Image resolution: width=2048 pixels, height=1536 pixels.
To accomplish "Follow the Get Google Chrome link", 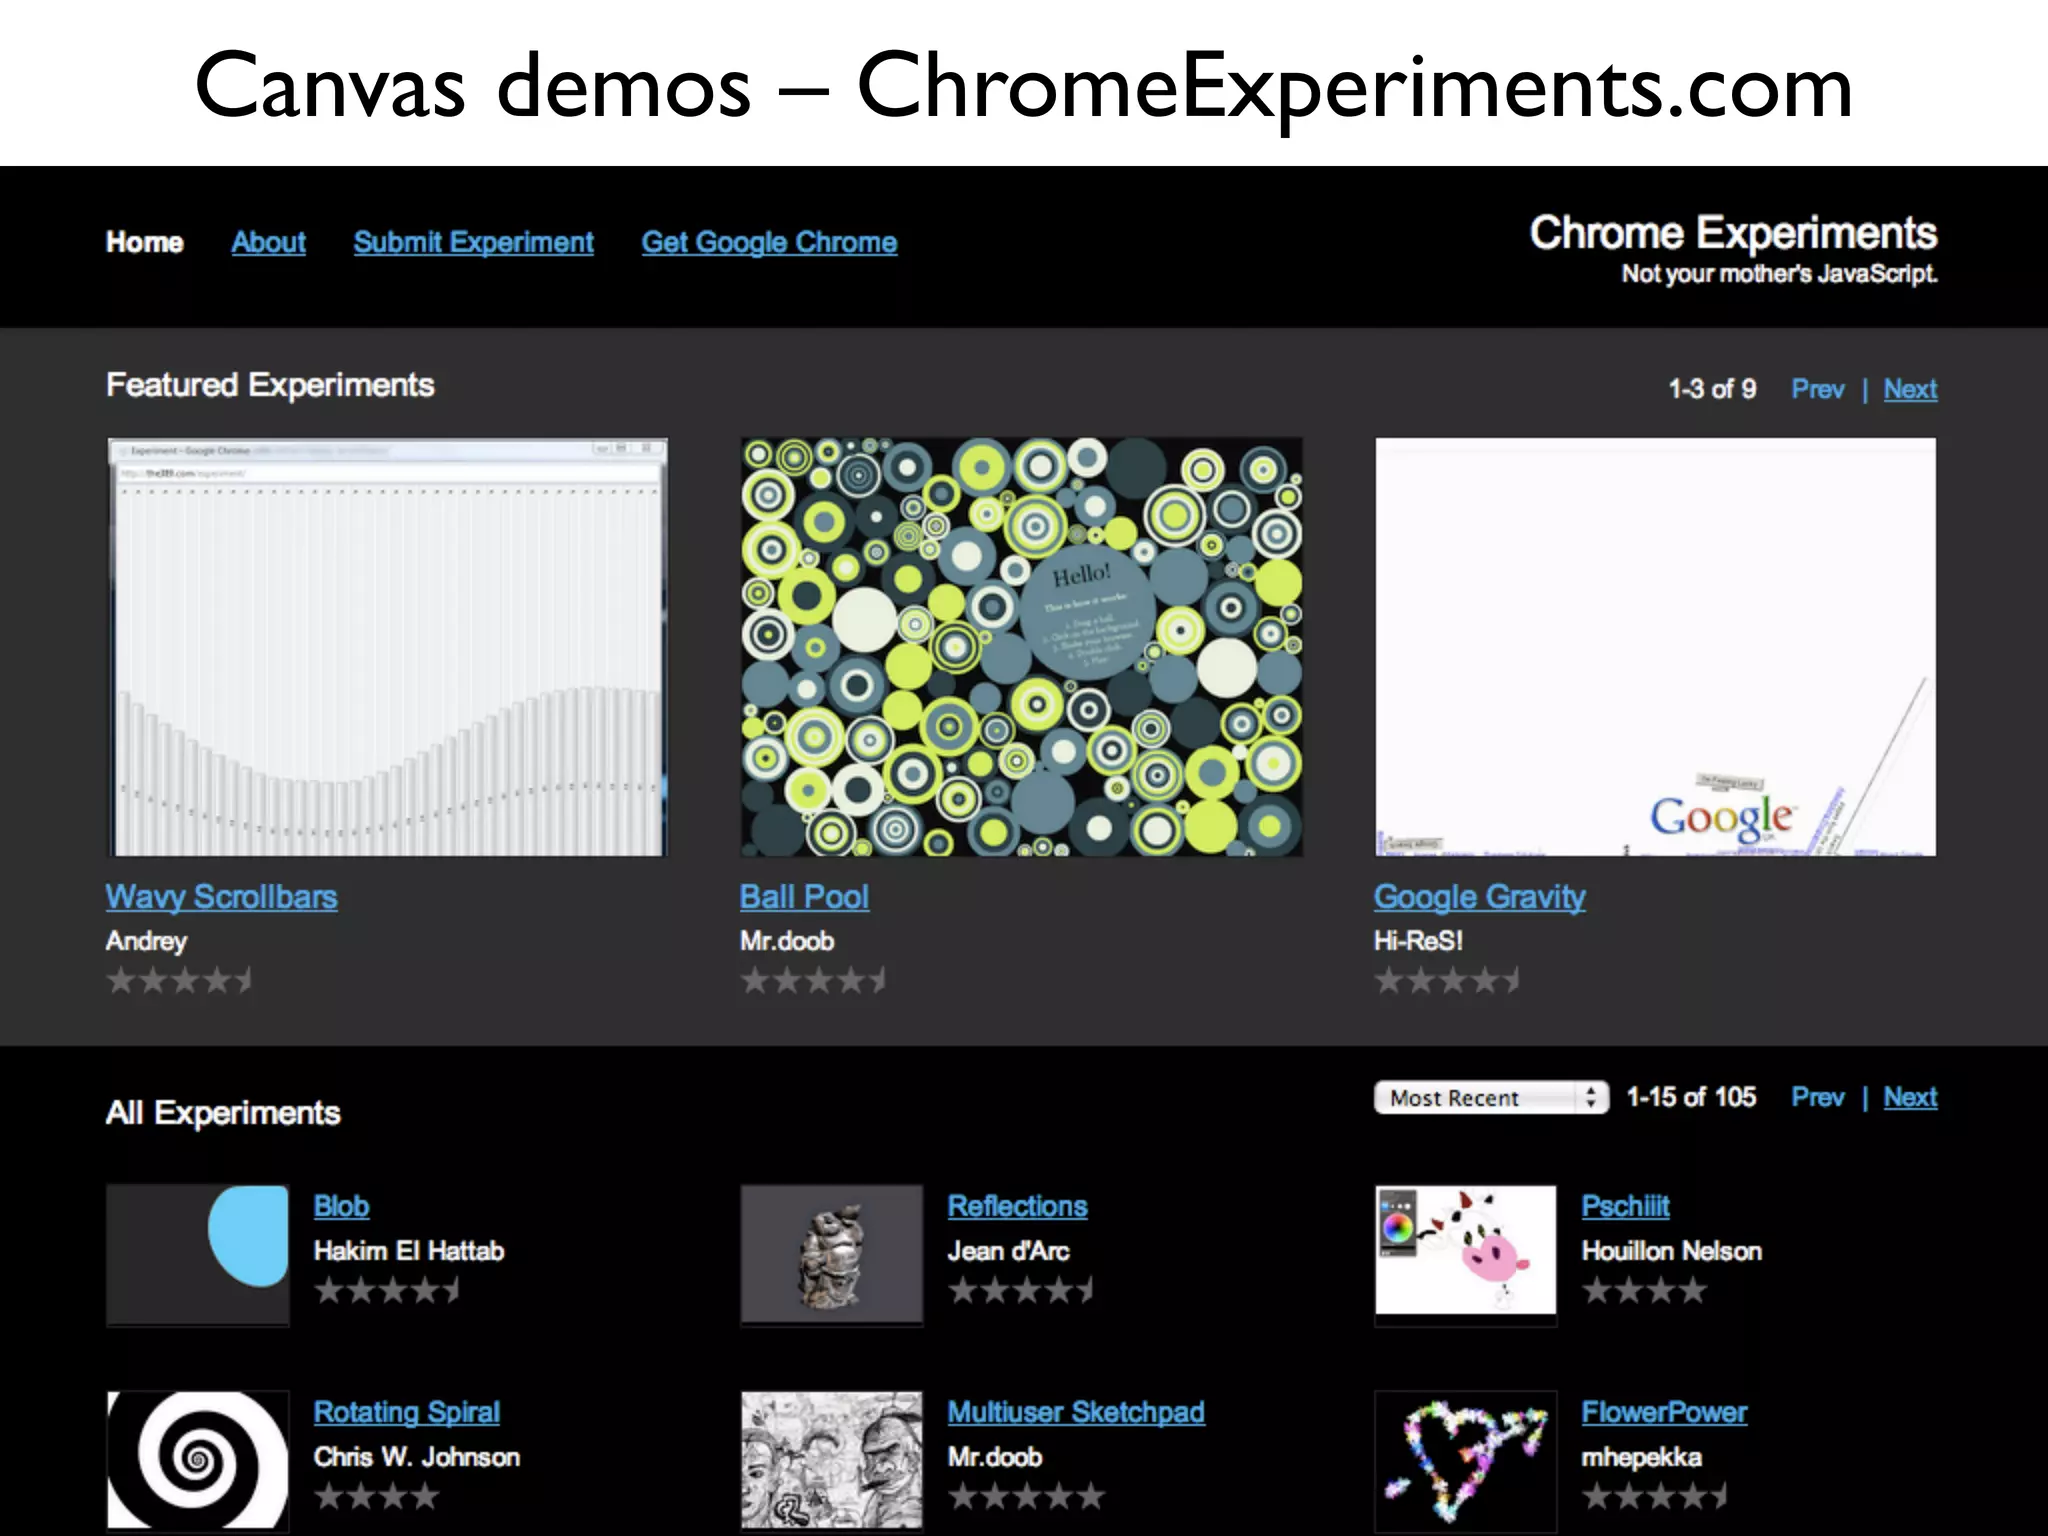I will (x=769, y=242).
